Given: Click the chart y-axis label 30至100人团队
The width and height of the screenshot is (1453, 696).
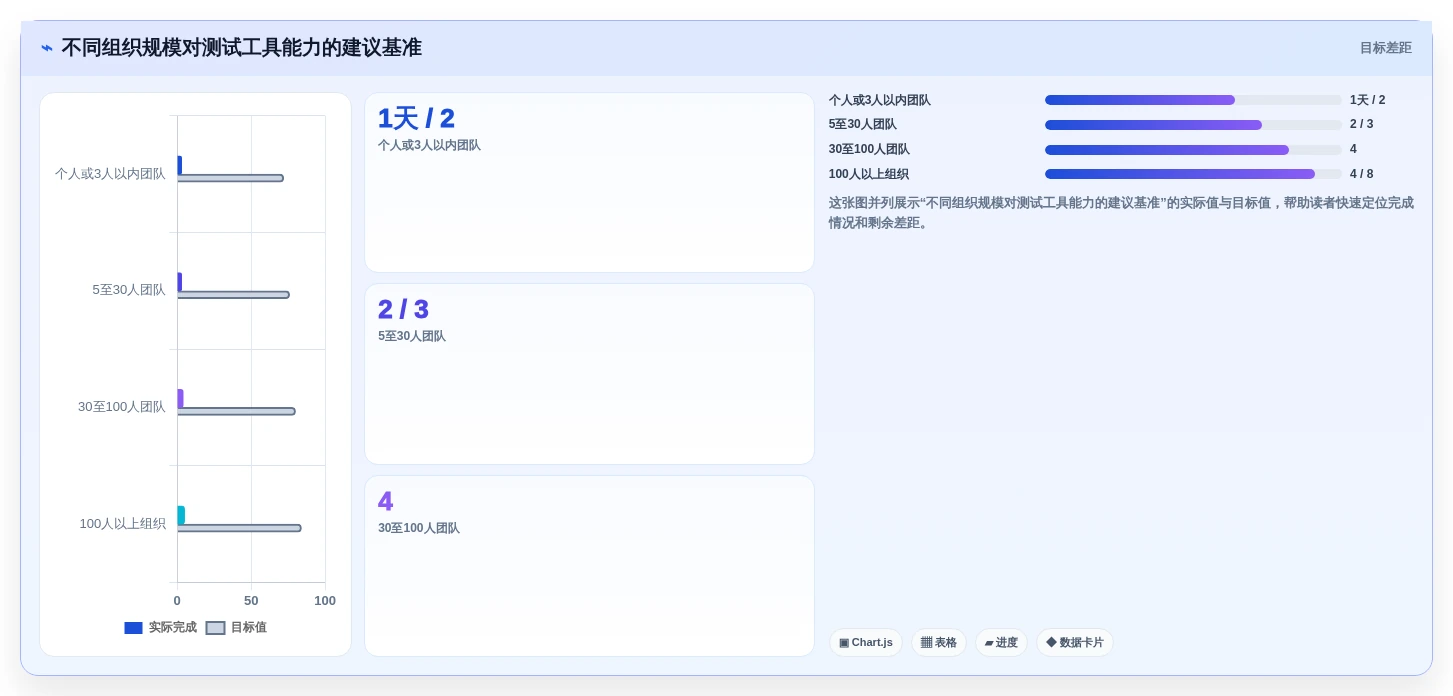Looking at the screenshot, I should 122,407.
